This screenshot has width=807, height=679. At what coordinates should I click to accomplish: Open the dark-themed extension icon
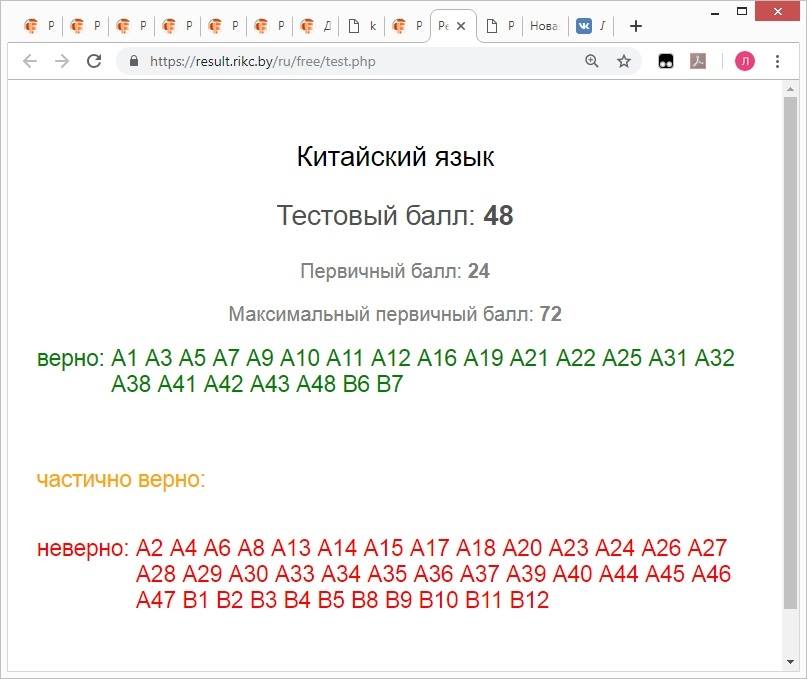(x=665, y=61)
